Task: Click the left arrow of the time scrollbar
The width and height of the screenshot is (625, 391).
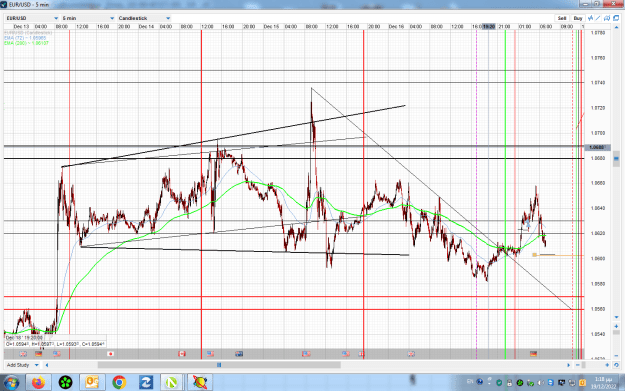Action: pos(47,365)
